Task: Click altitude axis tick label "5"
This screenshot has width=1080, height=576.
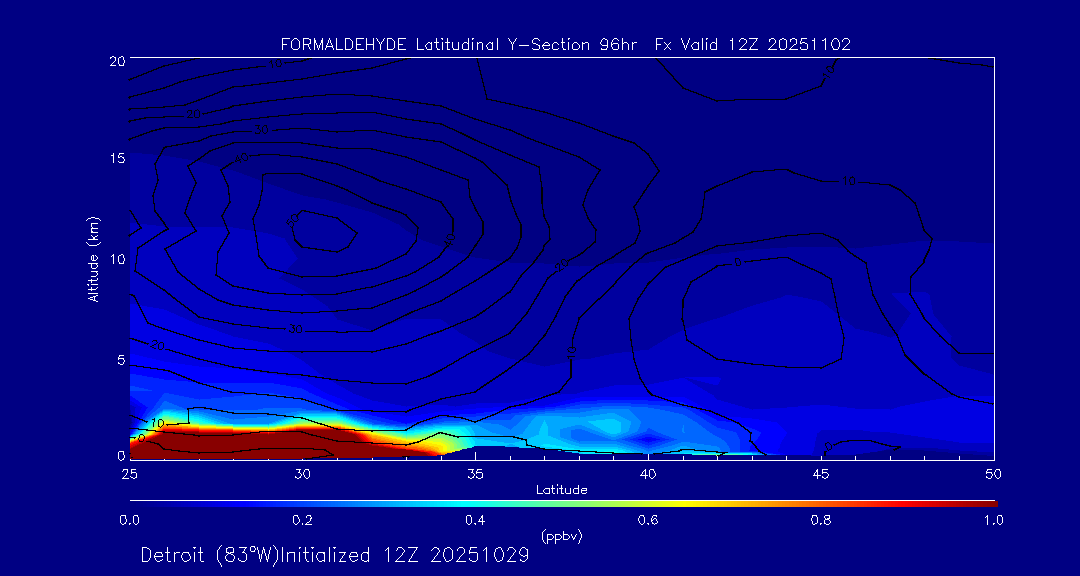Action: point(120,360)
